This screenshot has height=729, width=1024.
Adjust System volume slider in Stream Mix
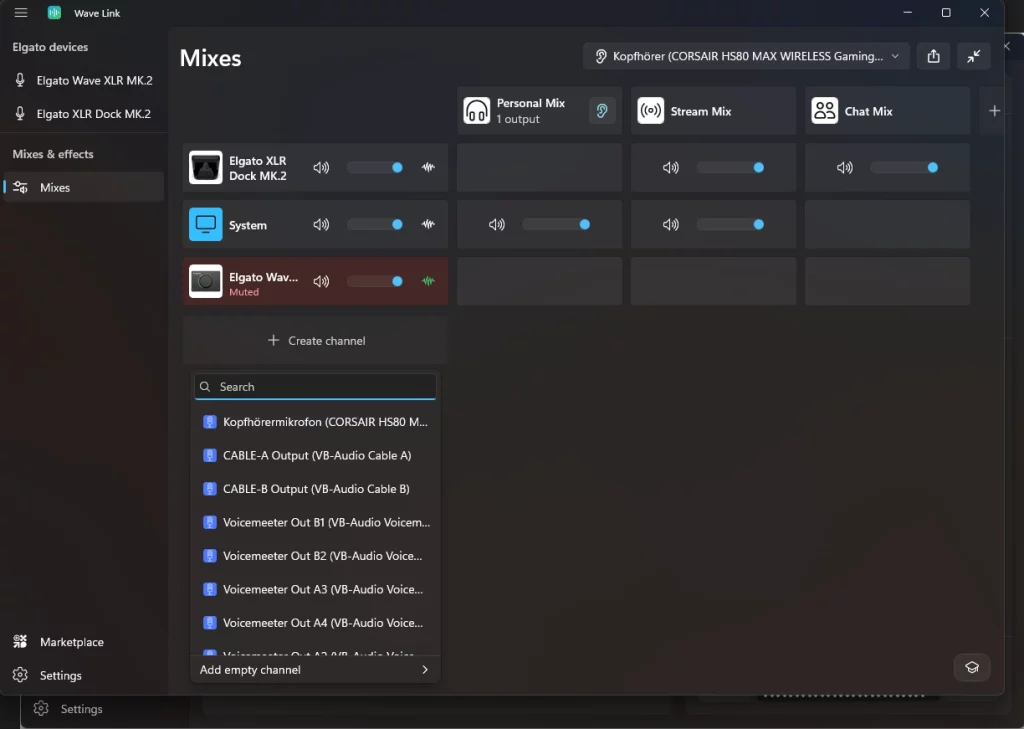tap(730, 225)
